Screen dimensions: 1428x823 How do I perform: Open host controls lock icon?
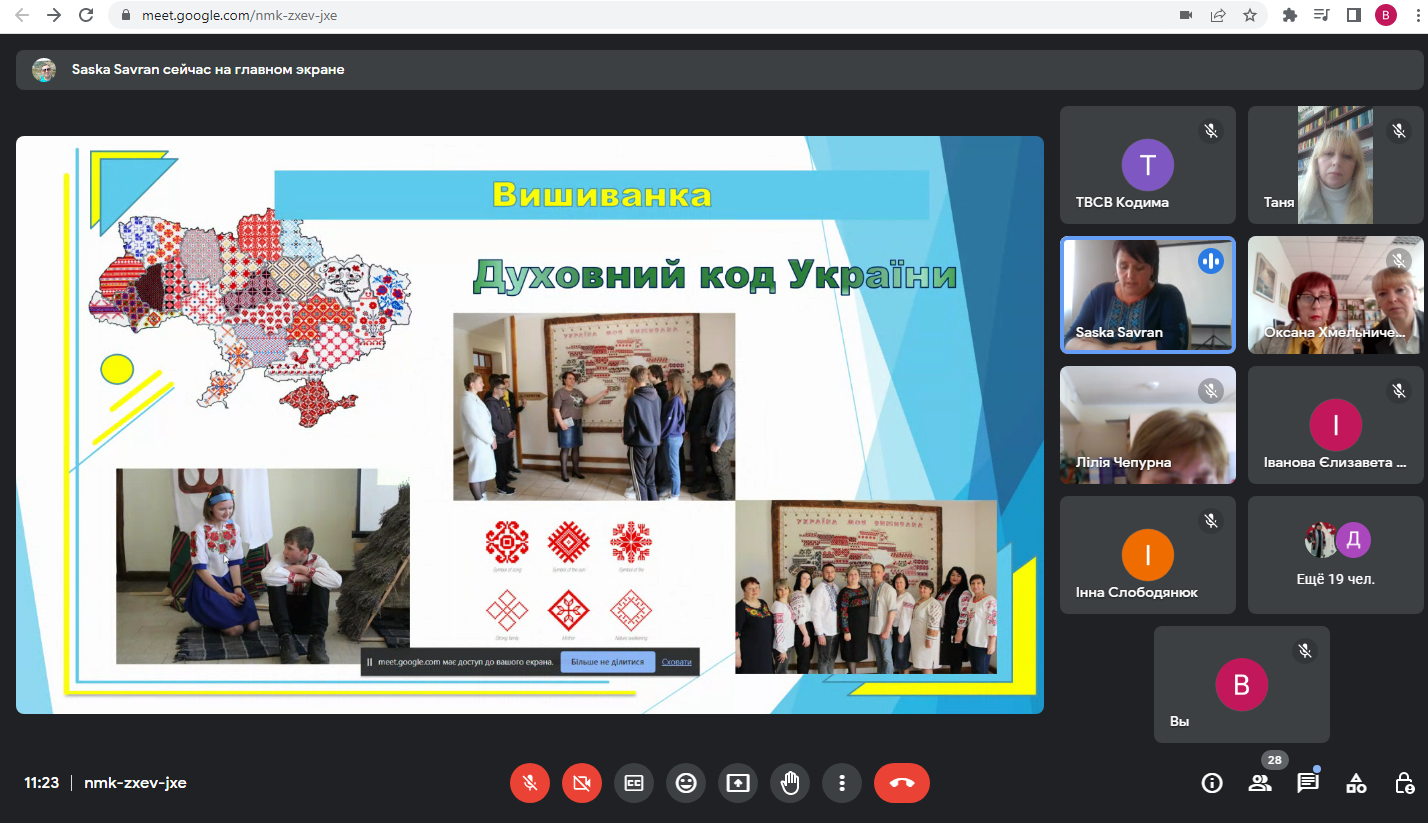[x=1404, y=783]
